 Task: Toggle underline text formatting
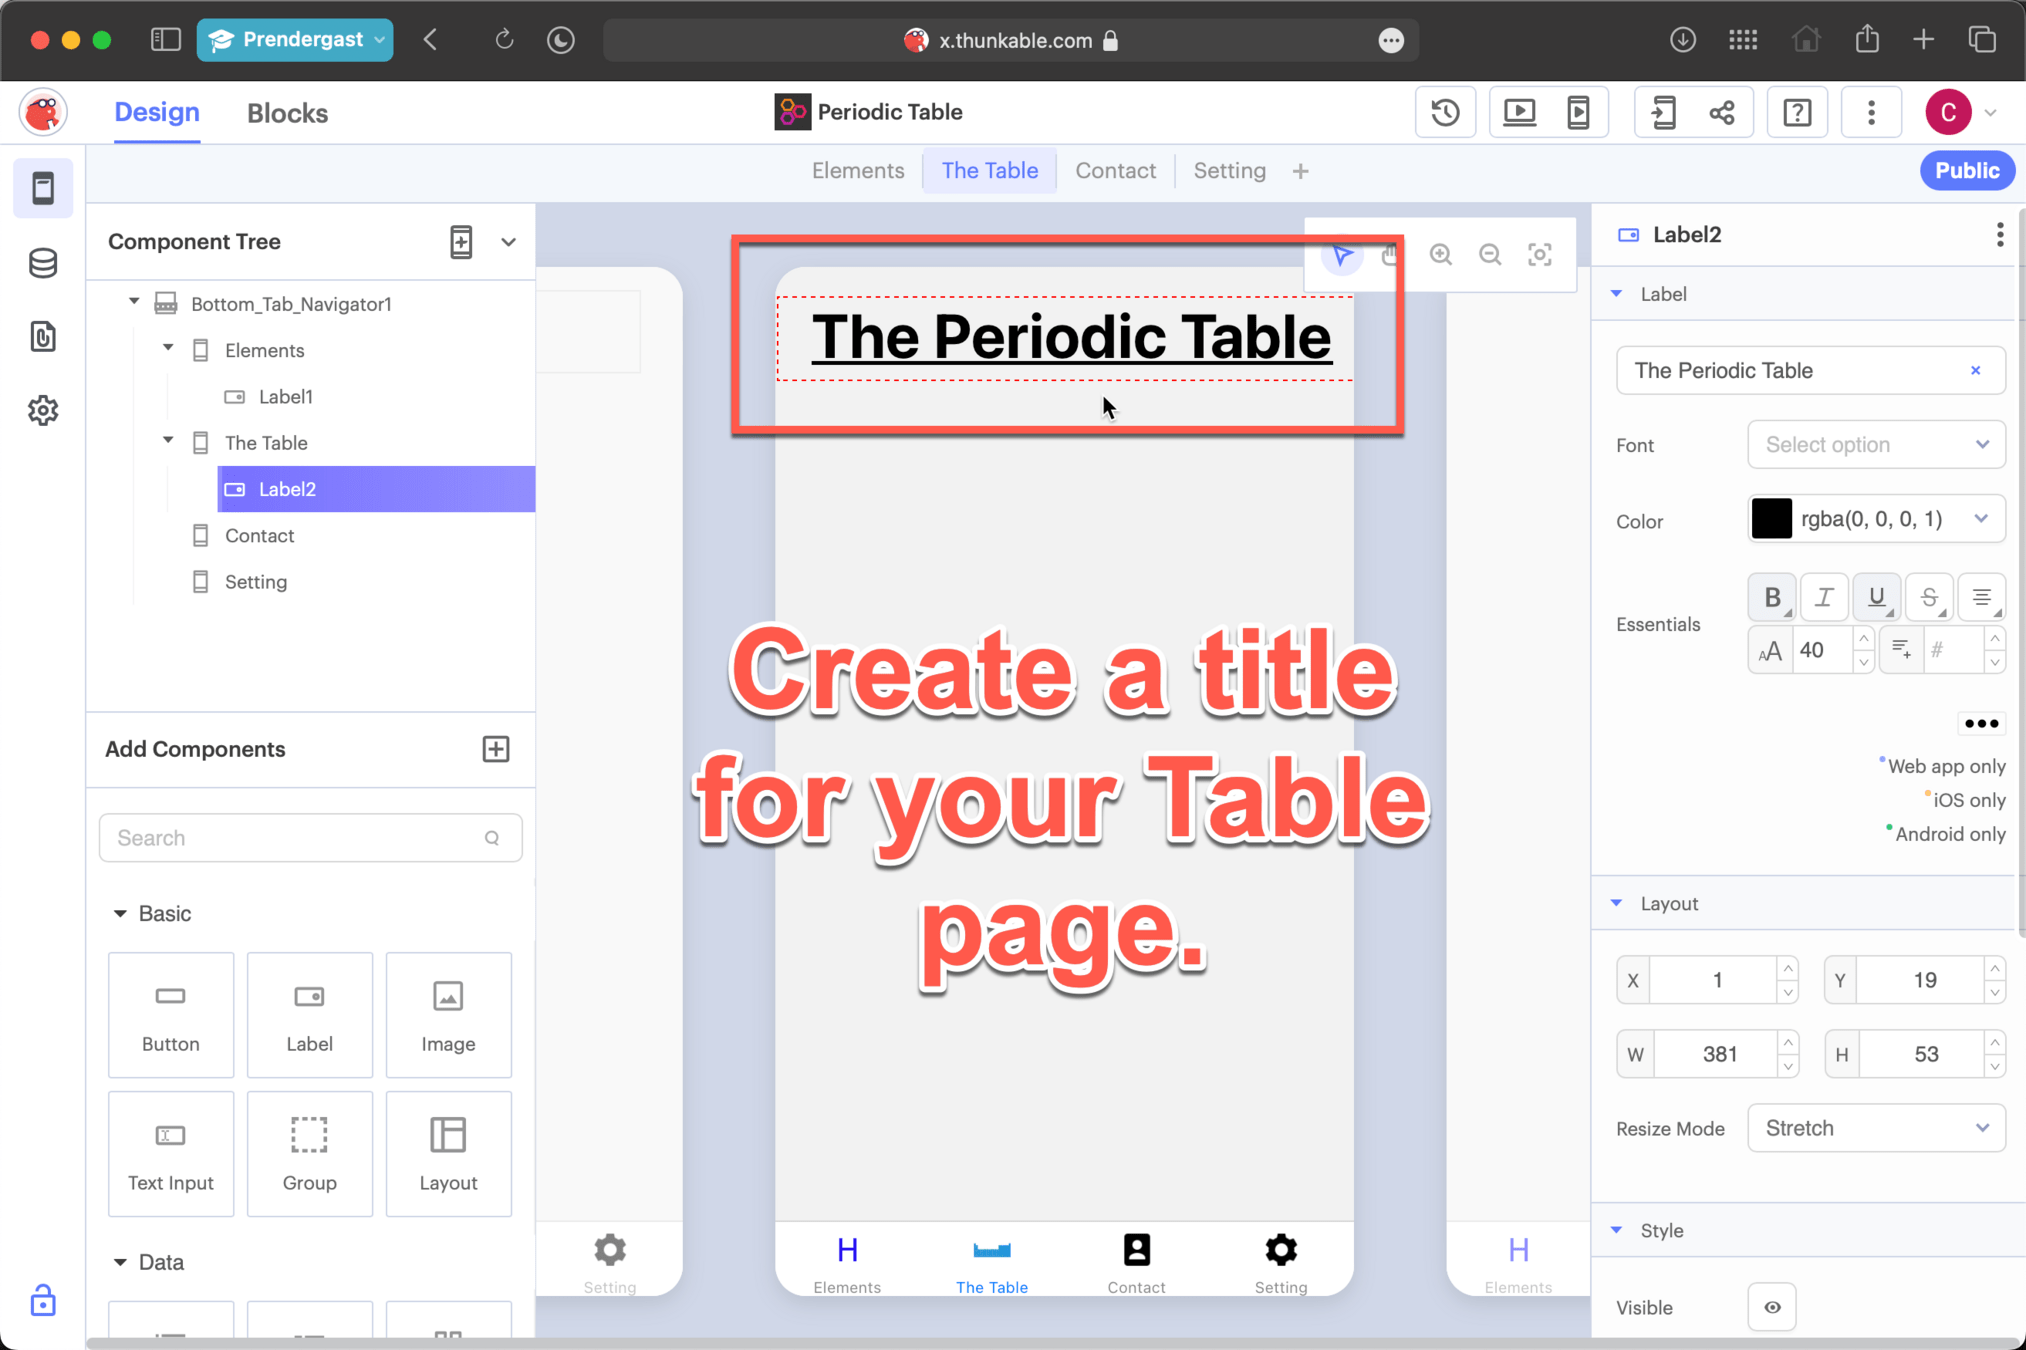point(1876,598)
